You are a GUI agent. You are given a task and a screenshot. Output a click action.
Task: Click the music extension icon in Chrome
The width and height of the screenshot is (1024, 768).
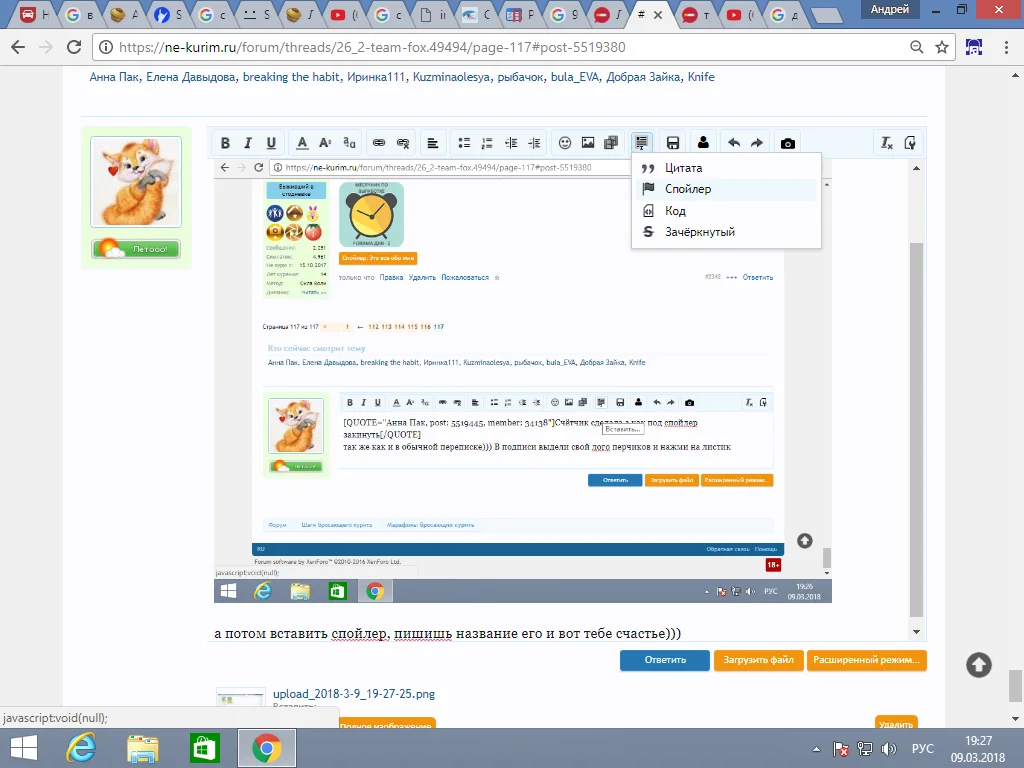pos(974,47)
